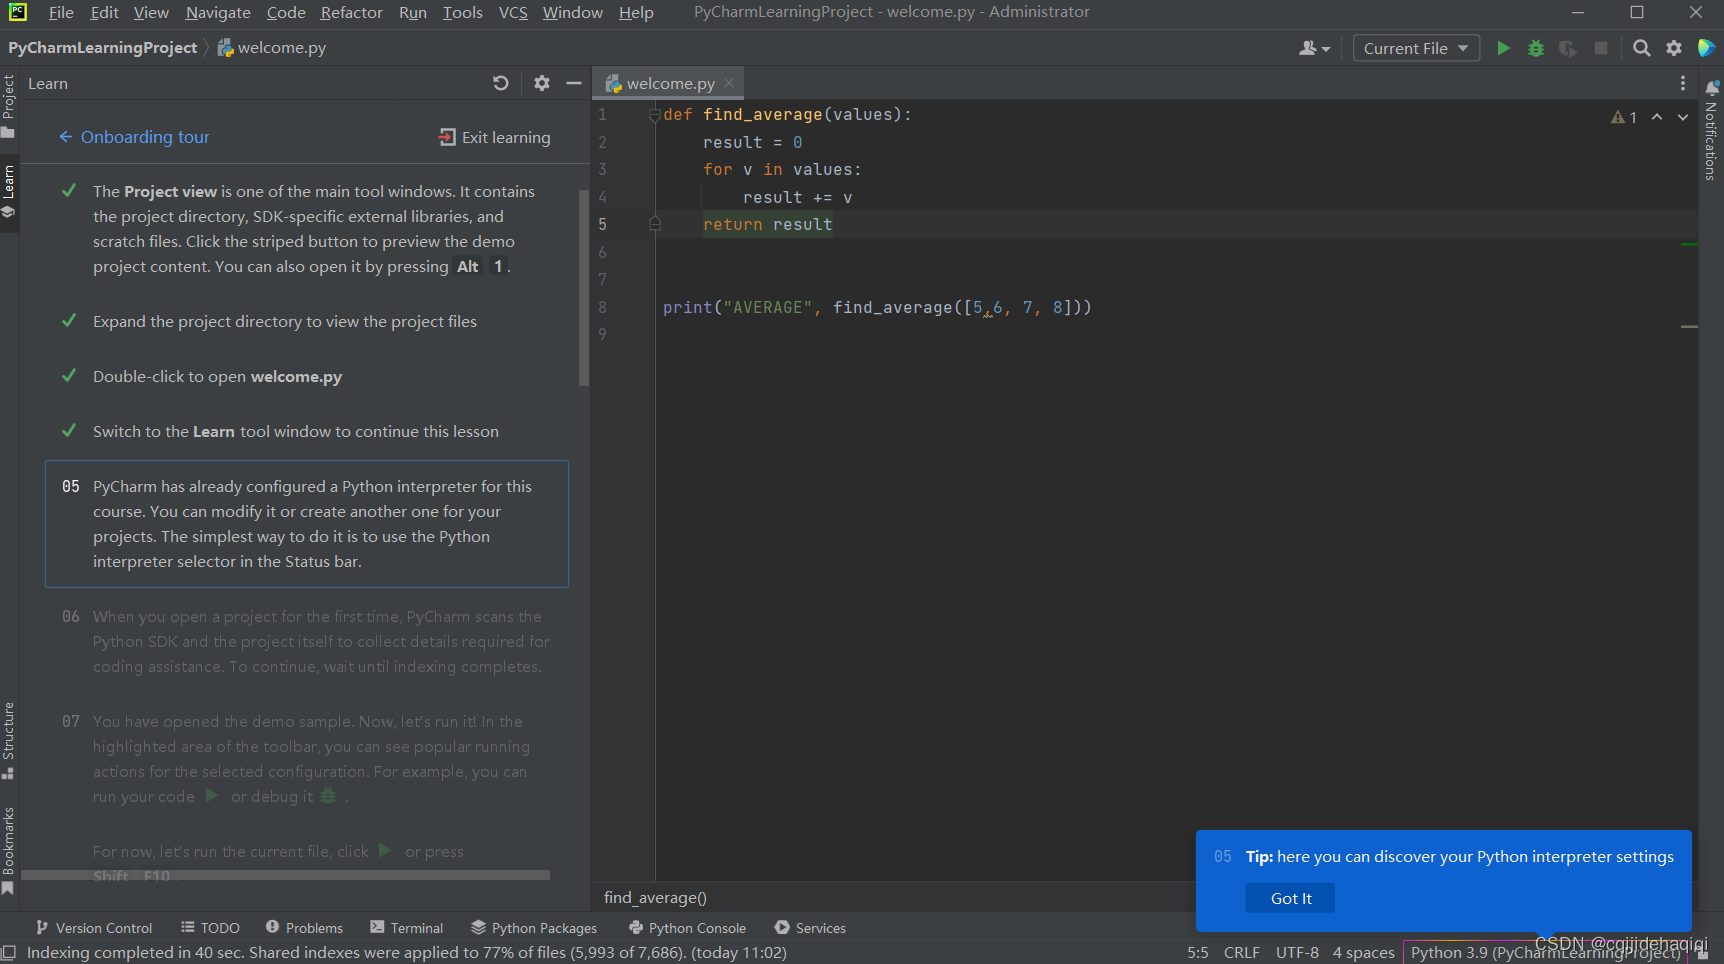Click indexing completed status message
This screenshot has height=964, width=1724.
click(406, 953)
